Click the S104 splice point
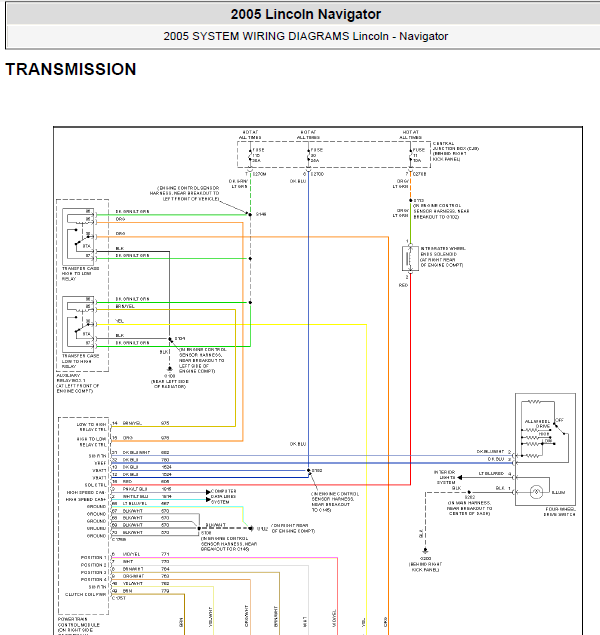This screenshot has width=600, height=635. 170,339
